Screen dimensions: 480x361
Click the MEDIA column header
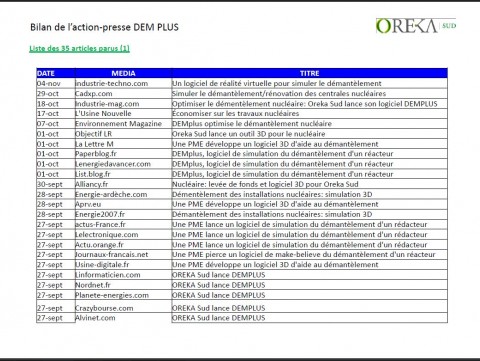point(123,73)
